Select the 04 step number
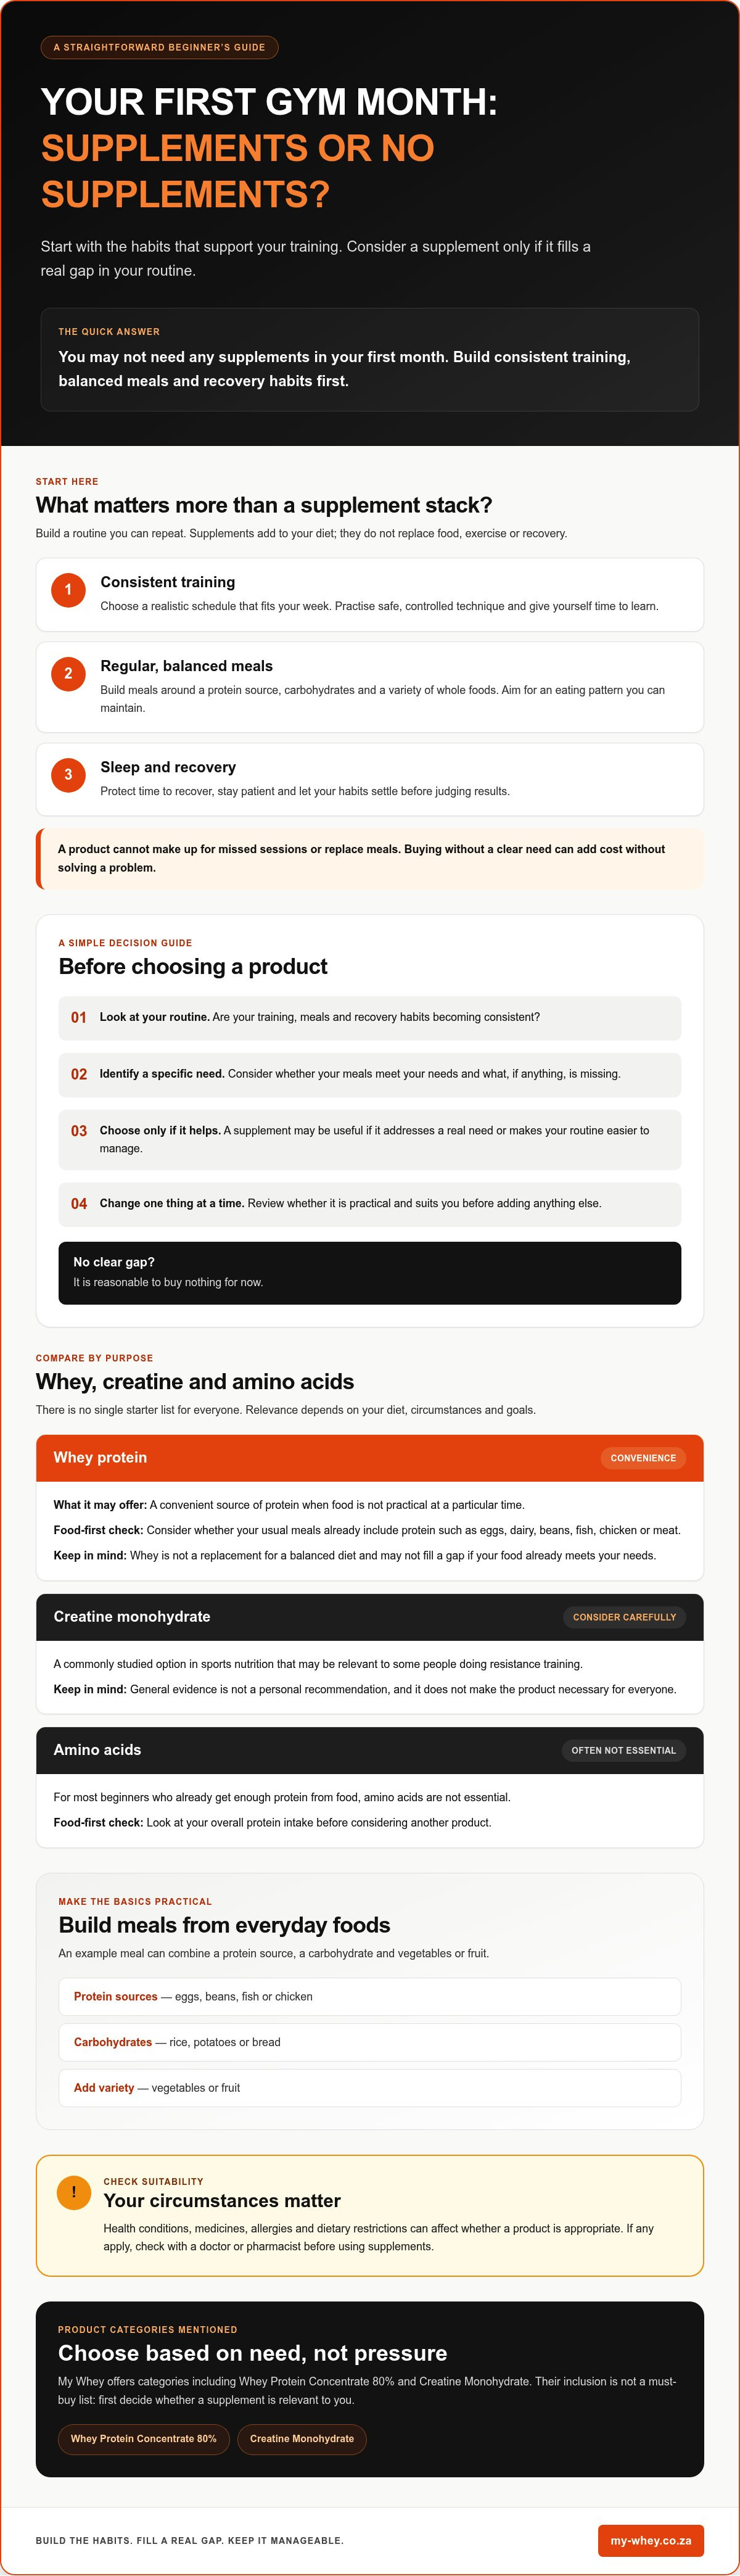 coord(79,1204)
